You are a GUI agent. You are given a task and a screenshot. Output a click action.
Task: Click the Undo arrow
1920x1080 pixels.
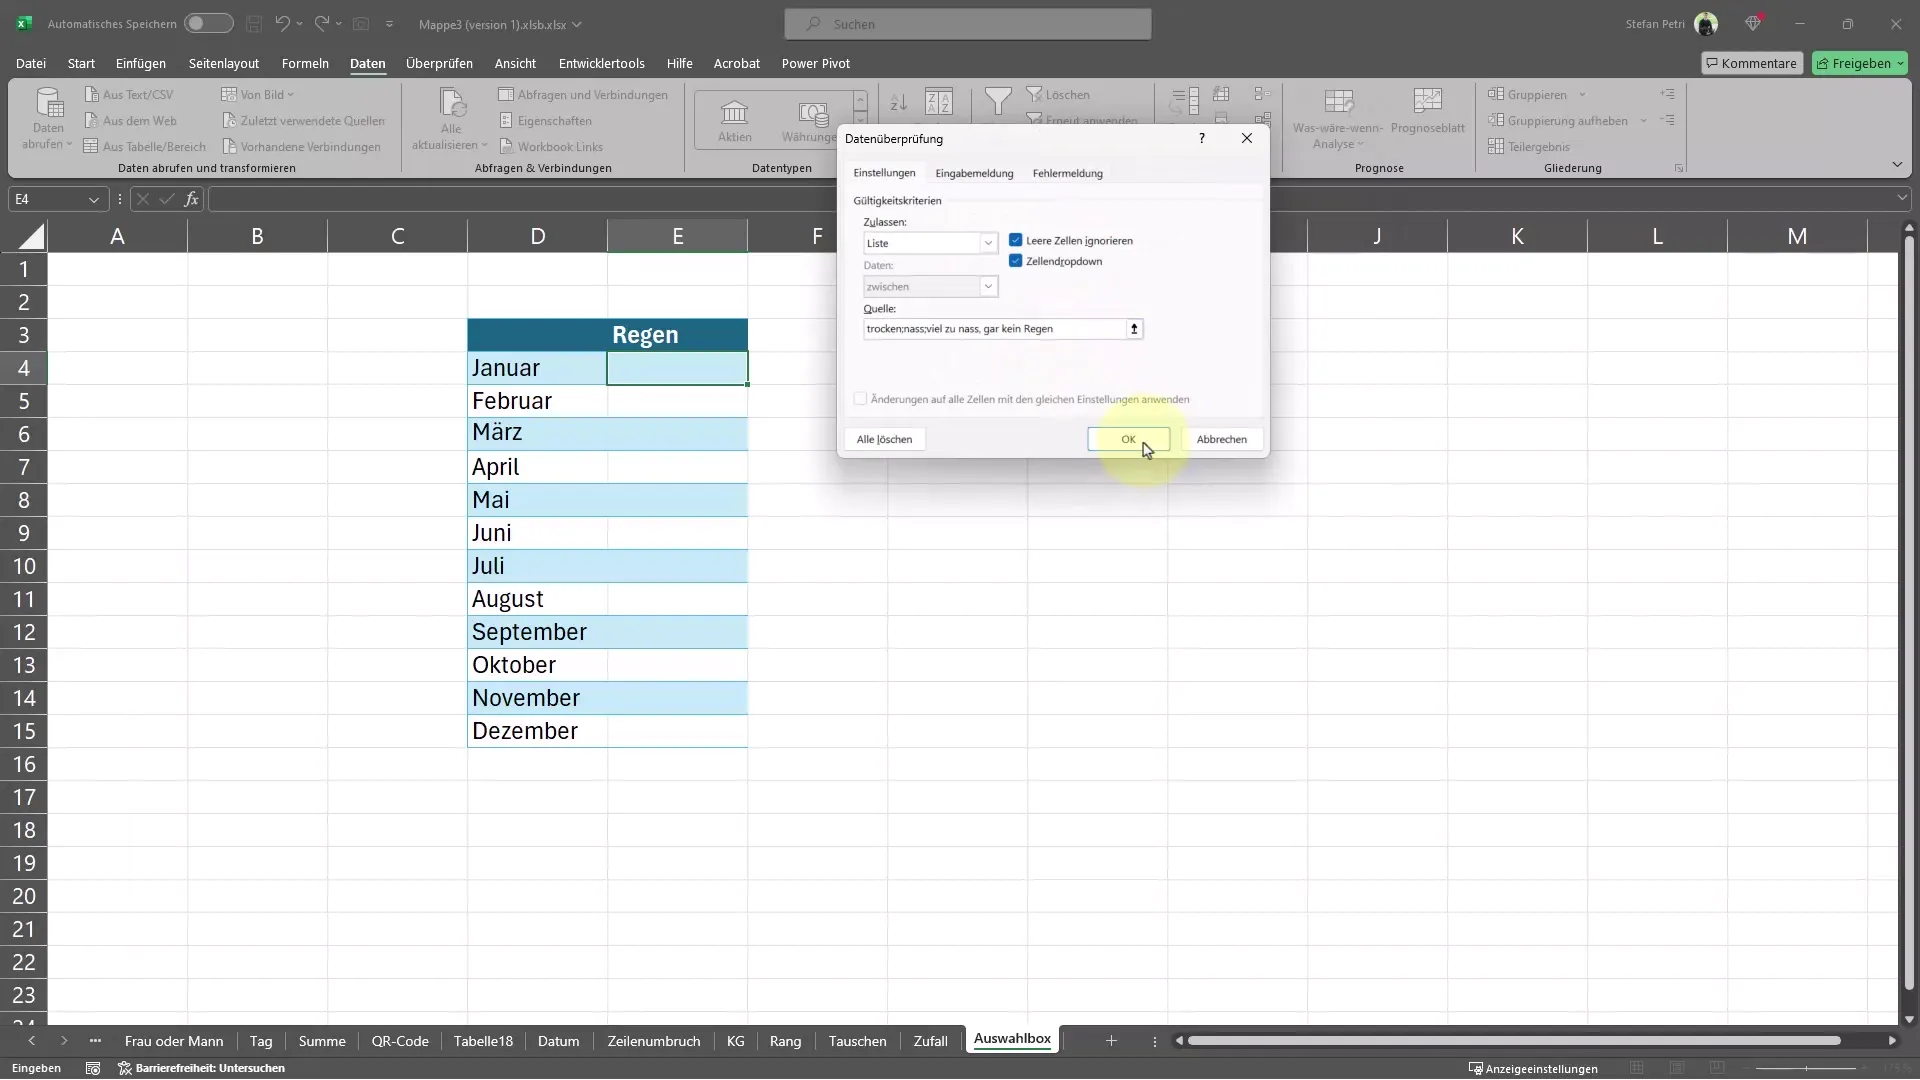[283, 23]
